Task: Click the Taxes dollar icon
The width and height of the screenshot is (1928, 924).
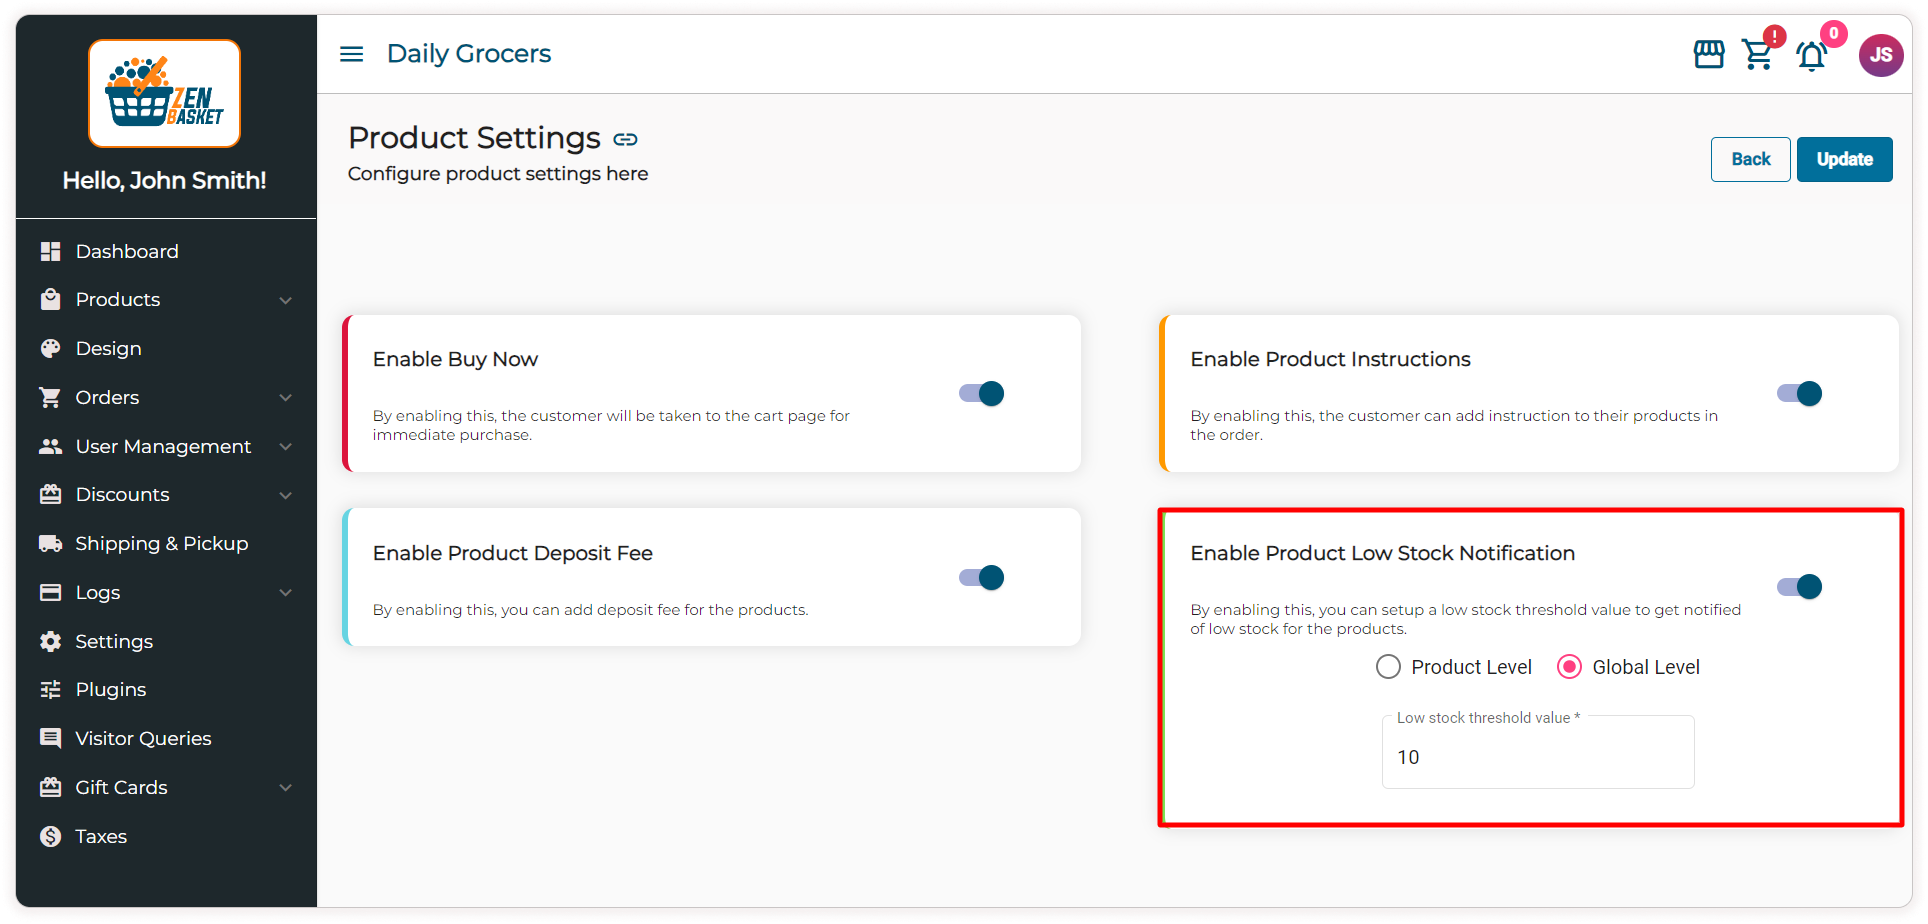Action: pos(50,836)
